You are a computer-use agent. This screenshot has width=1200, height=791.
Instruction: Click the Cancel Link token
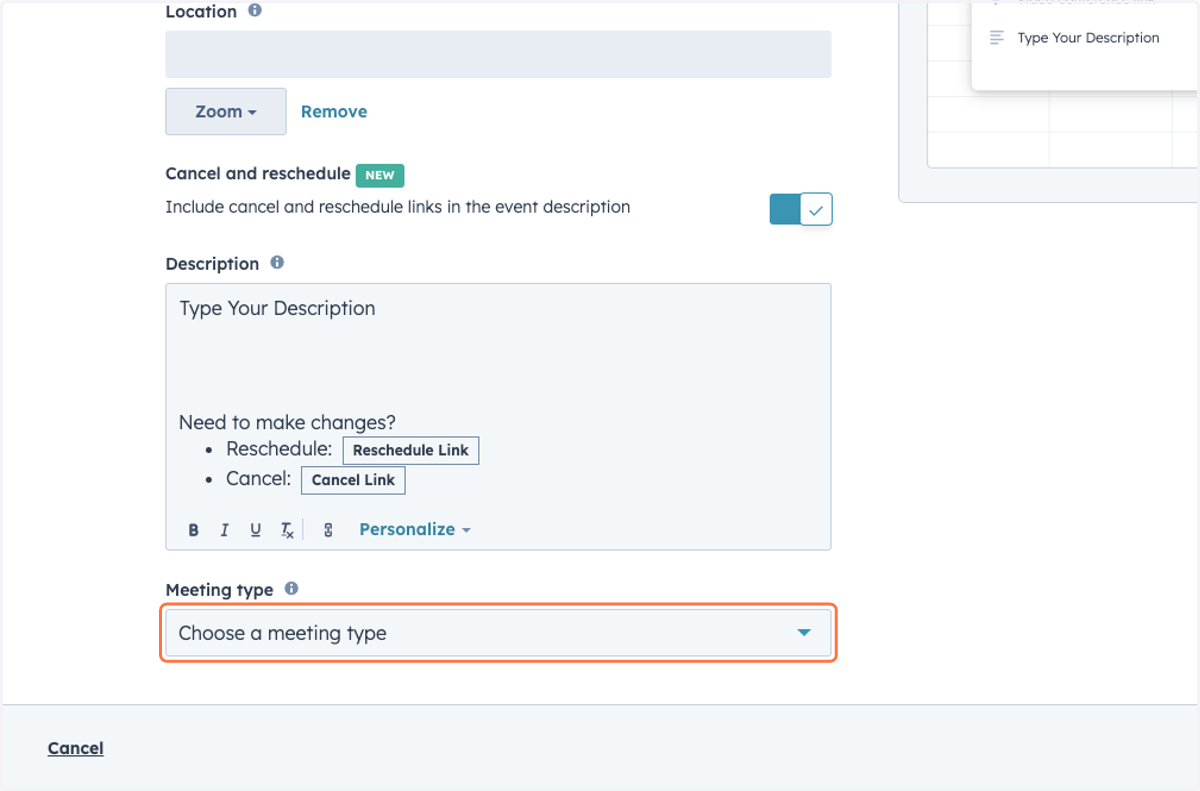(x=353, y=480)
